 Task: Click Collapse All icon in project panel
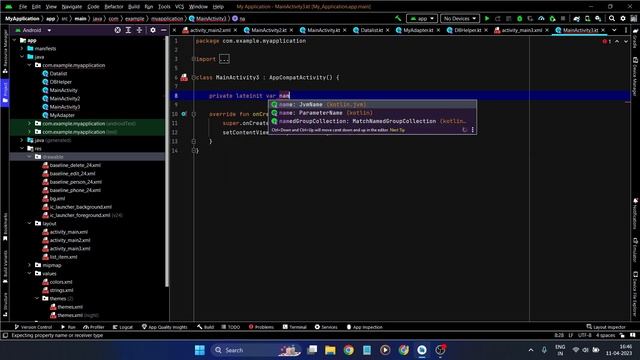click(x=139, y=30)
